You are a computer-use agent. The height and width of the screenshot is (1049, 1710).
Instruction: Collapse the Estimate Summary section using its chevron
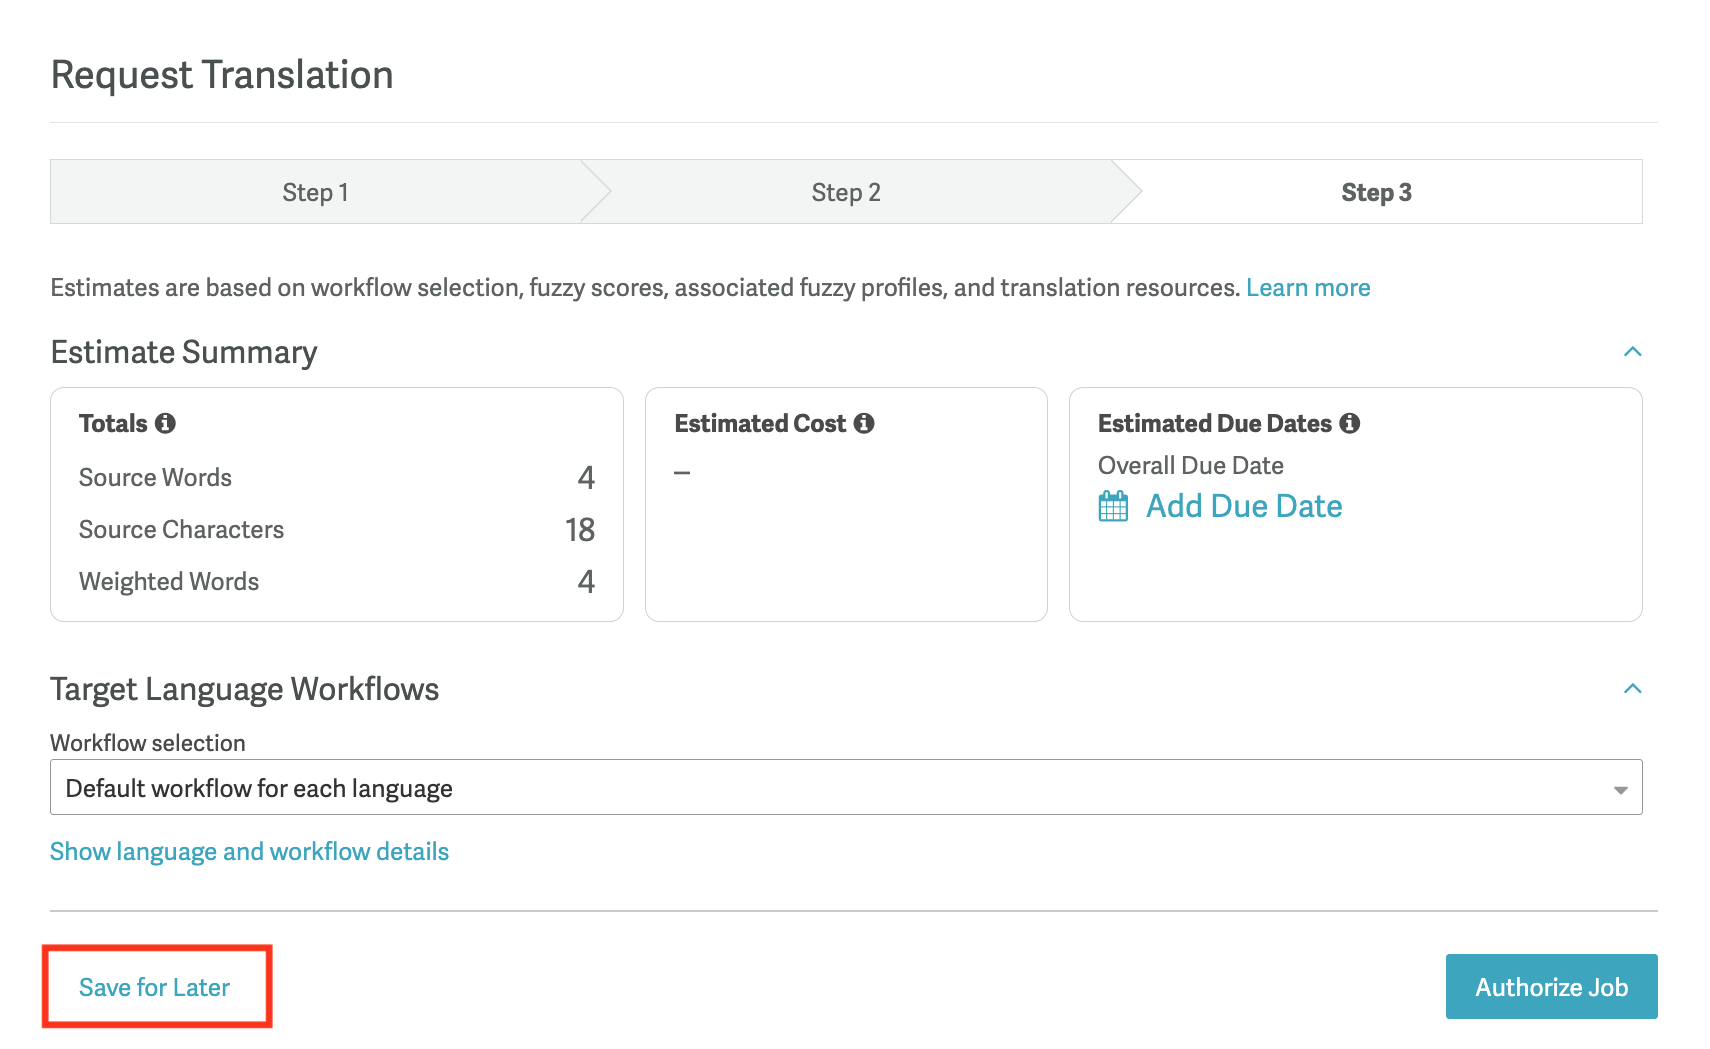coord(1632,352)
